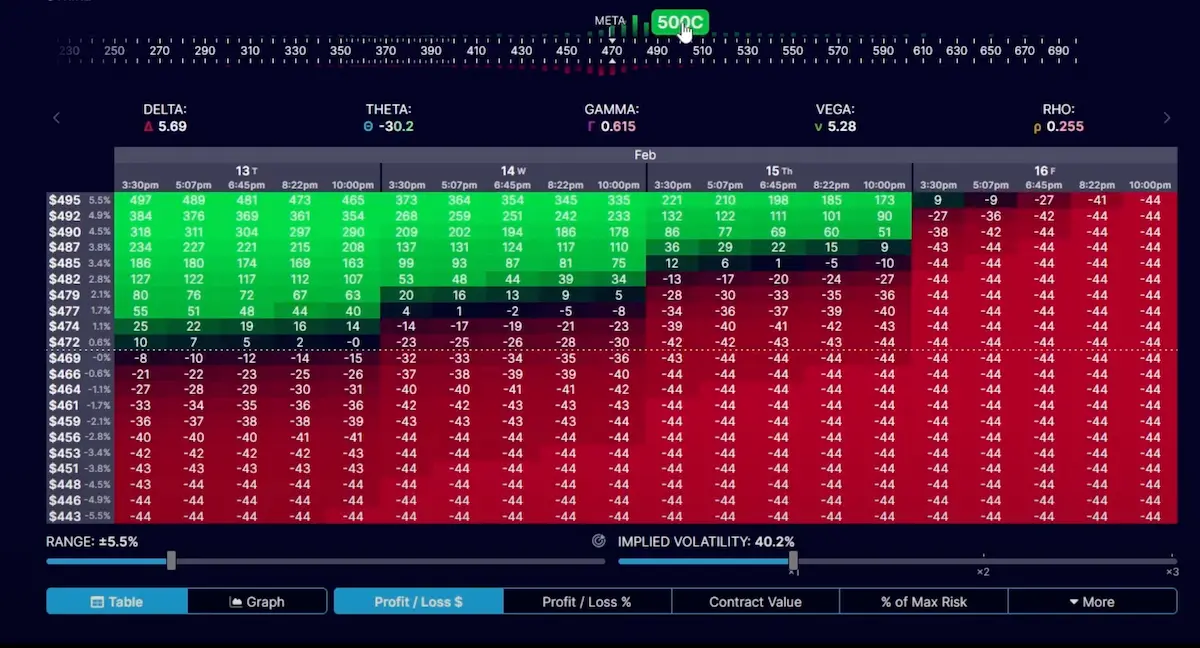Select the Contract Value tab

[x=755, y=601]
